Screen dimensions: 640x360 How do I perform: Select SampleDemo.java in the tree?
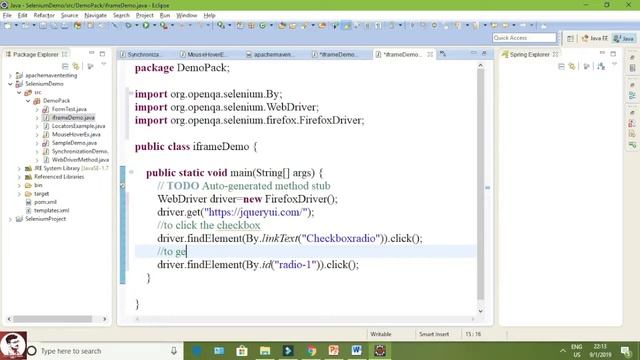click(74, 143)
